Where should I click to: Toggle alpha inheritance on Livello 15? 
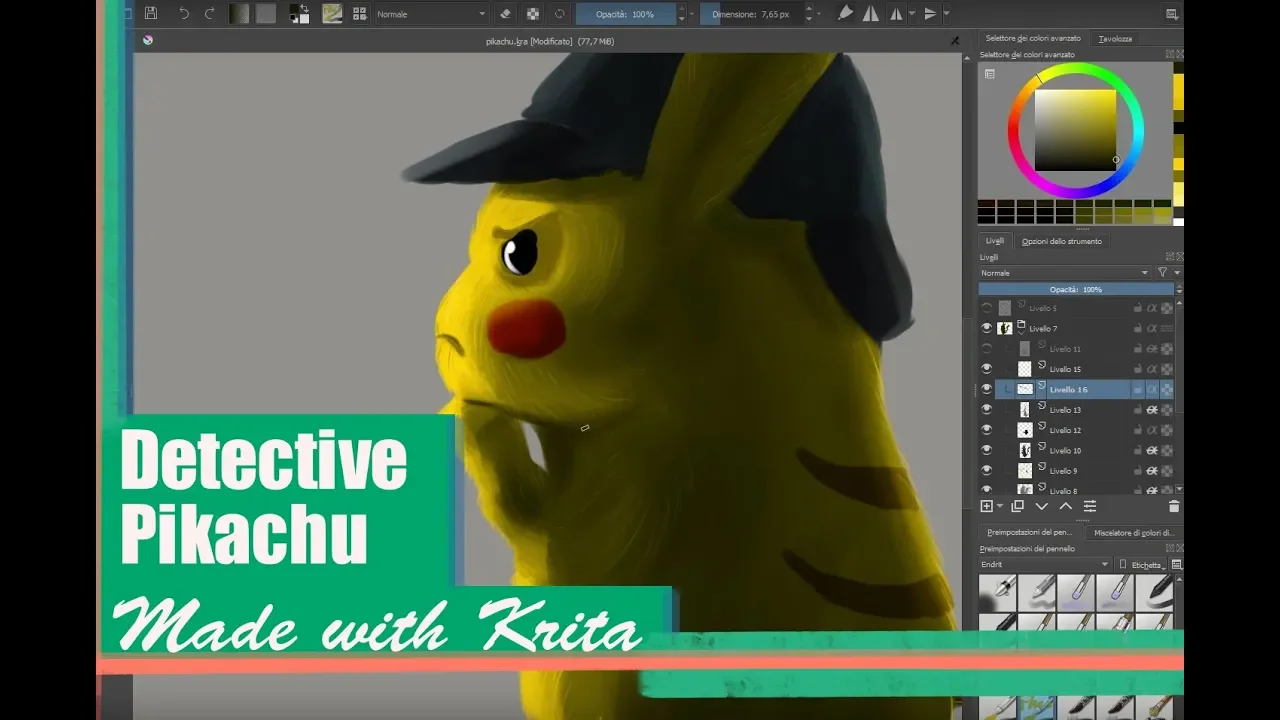1152,369
